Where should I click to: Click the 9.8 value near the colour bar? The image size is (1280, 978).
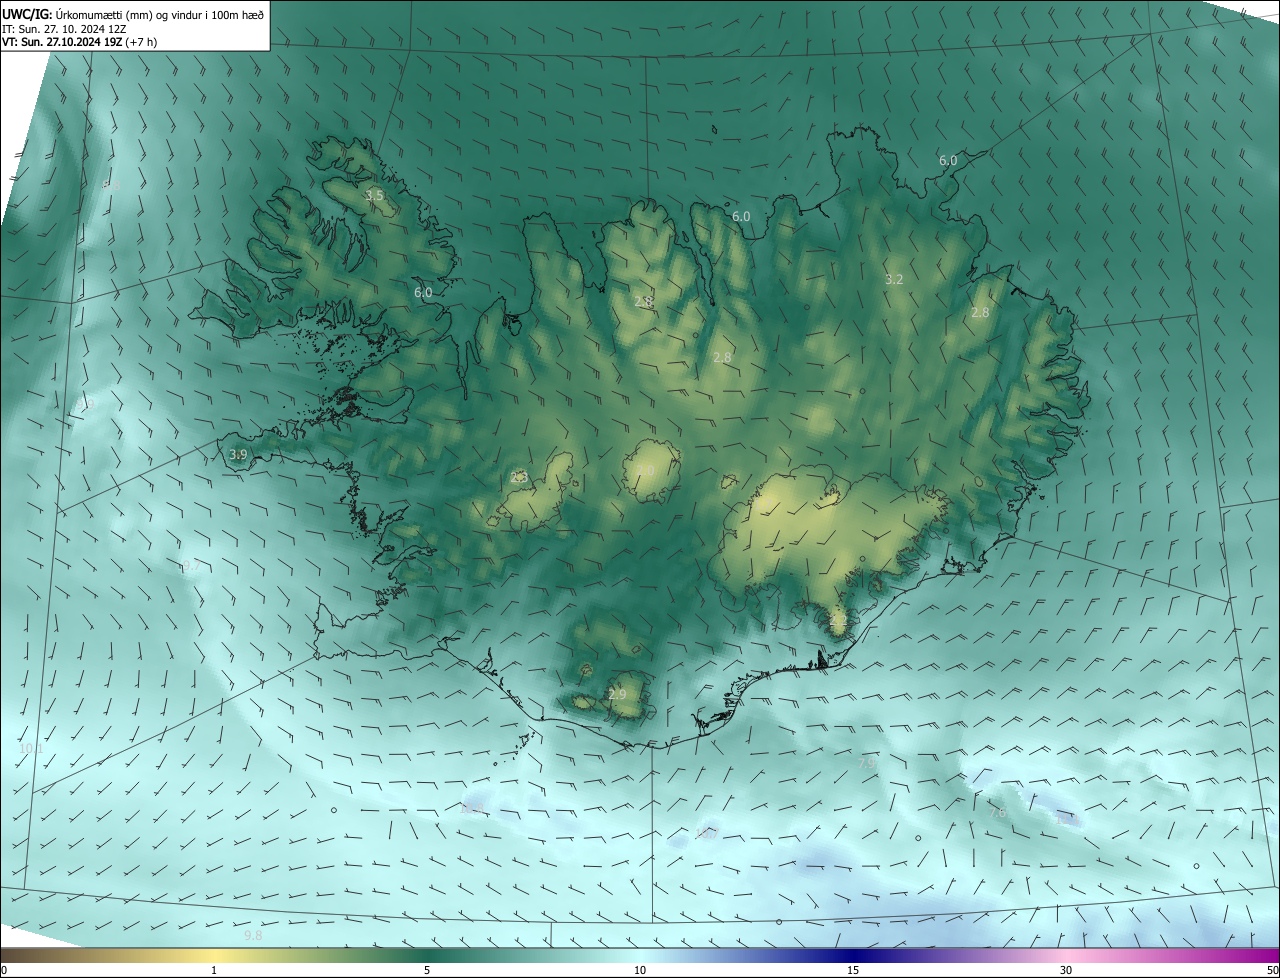[x=253, y=936]
